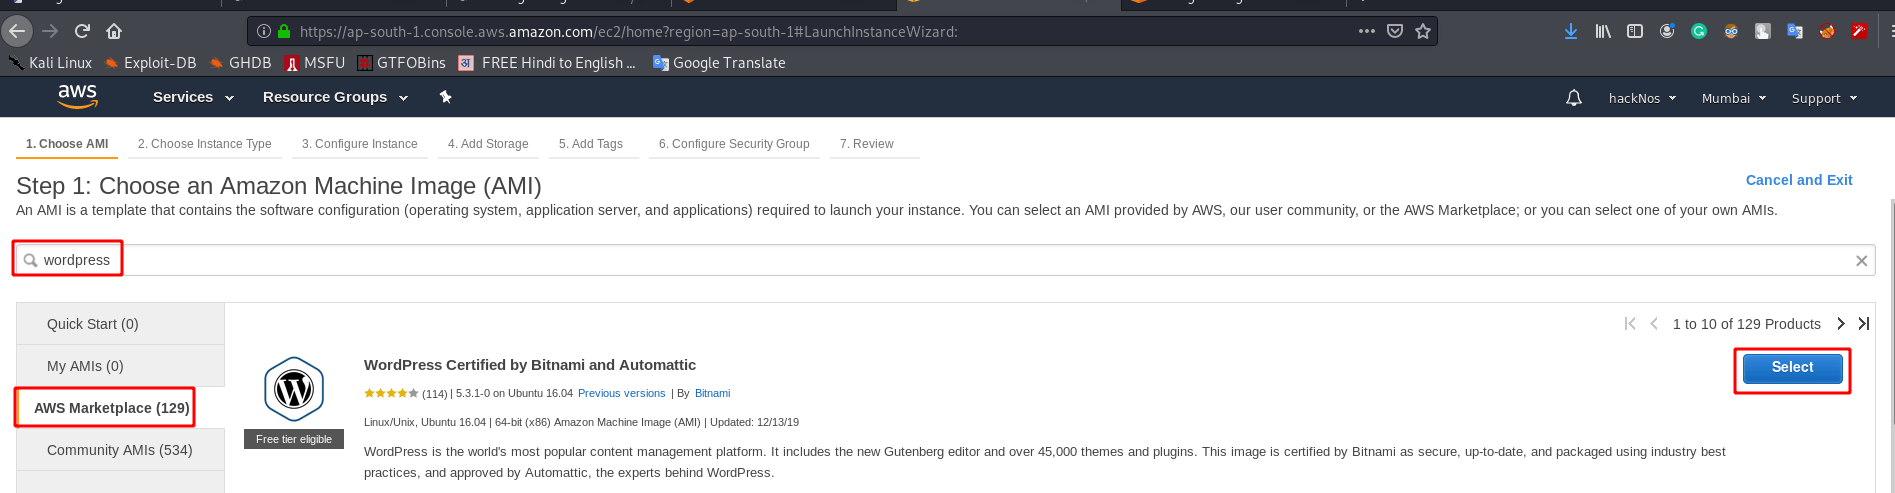Open the GTFOBins bookmark
This screenshot has height=493, width=1895.
(x=401, y=62)
